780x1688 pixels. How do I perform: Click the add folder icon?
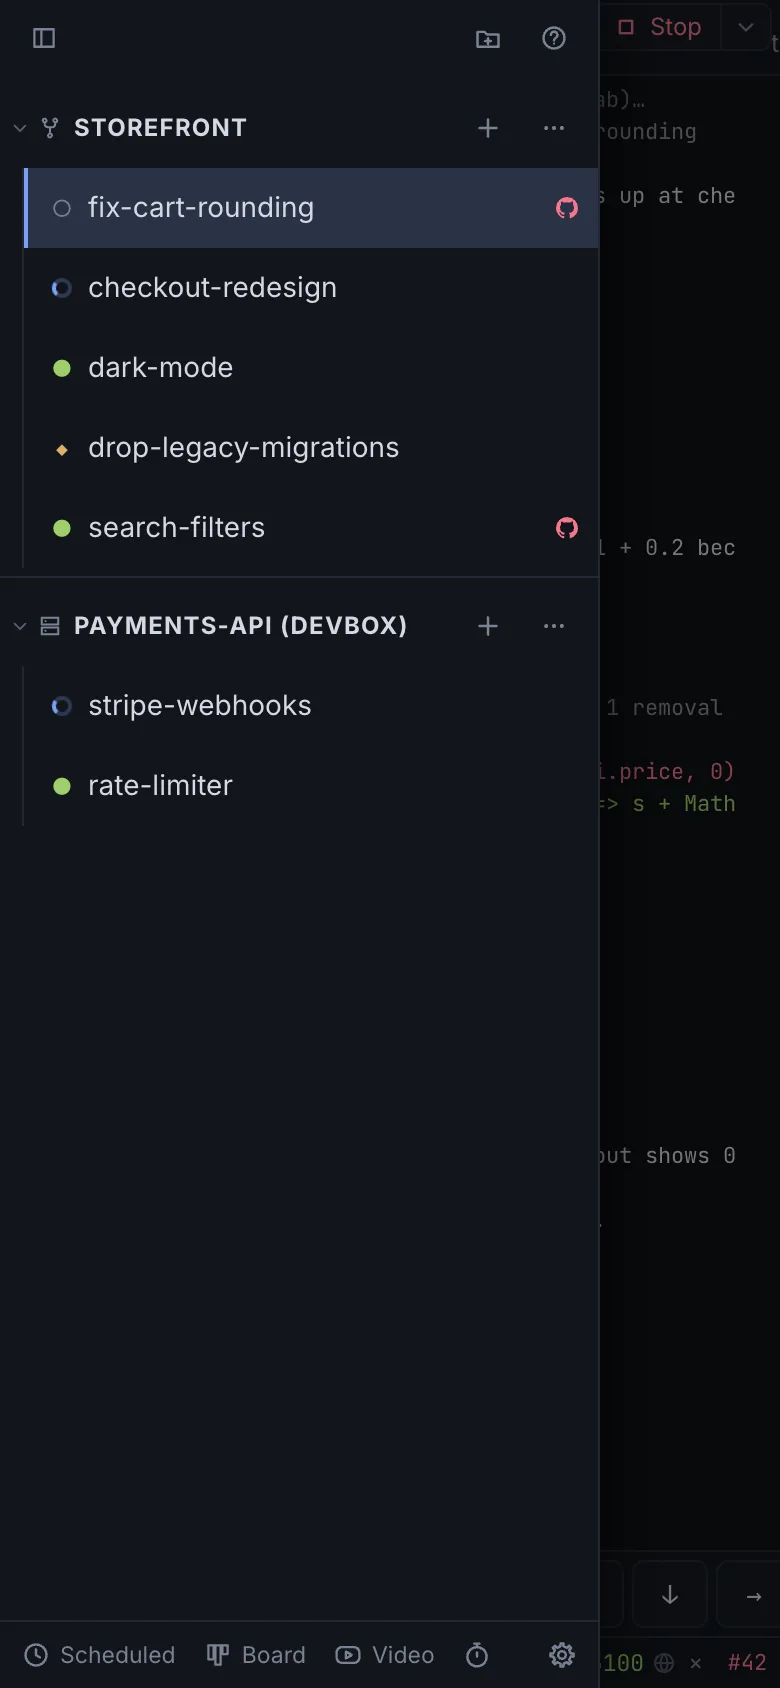pos(488,38)
